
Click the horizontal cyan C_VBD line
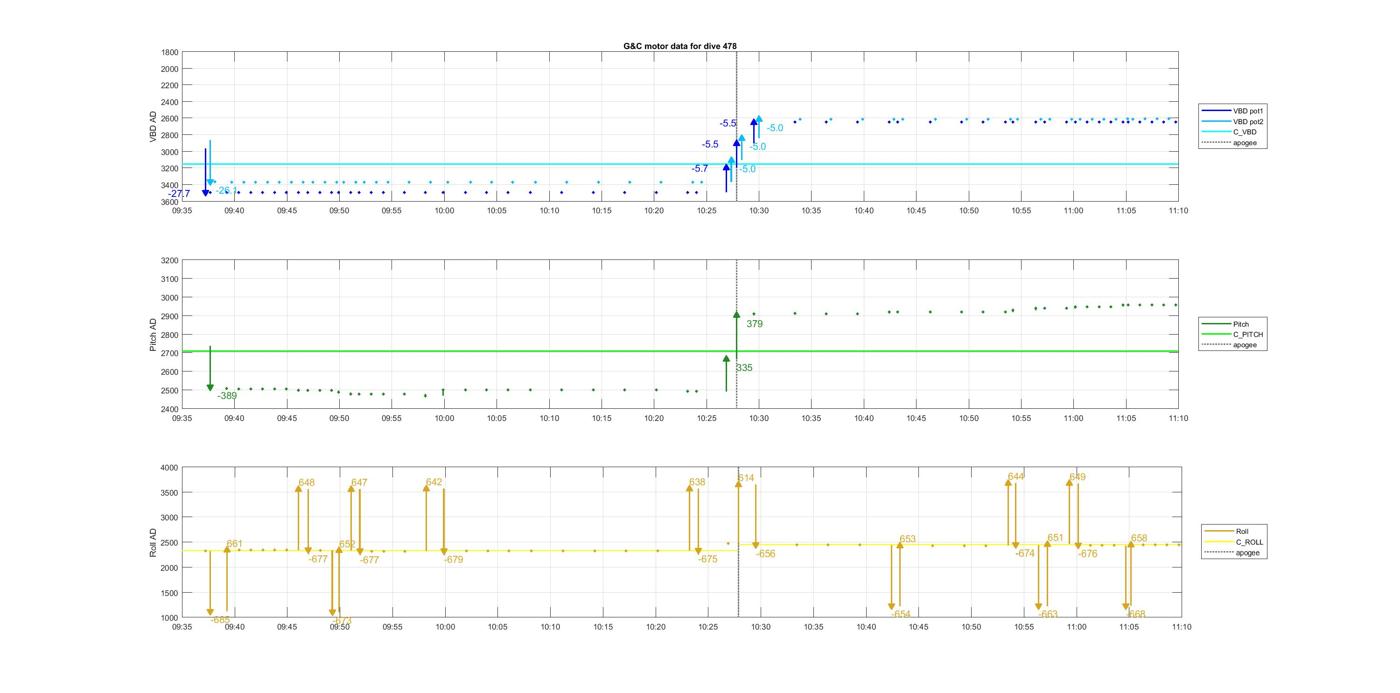(x=680, y=164)
